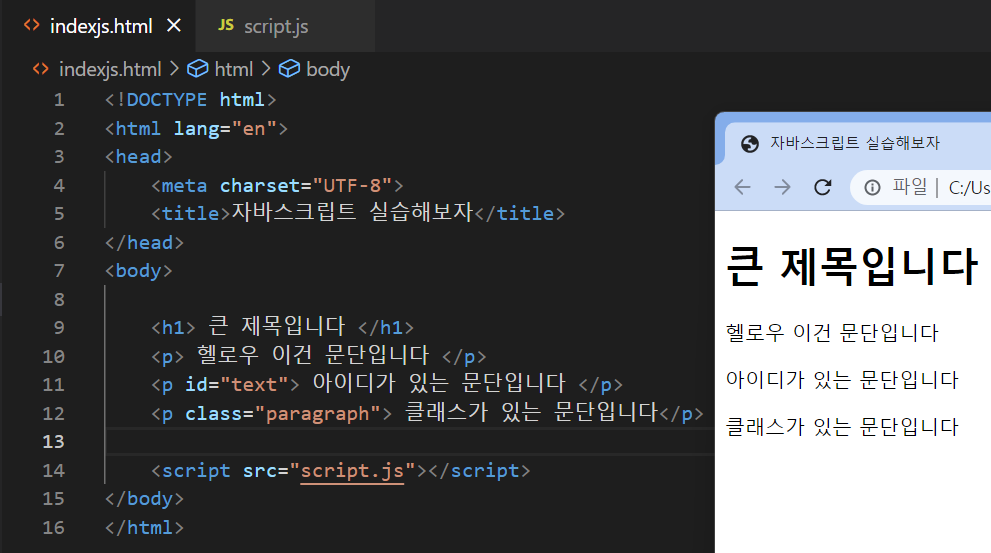
Task: Click the site info icon in address bar
Action: (x=872, y=187)
